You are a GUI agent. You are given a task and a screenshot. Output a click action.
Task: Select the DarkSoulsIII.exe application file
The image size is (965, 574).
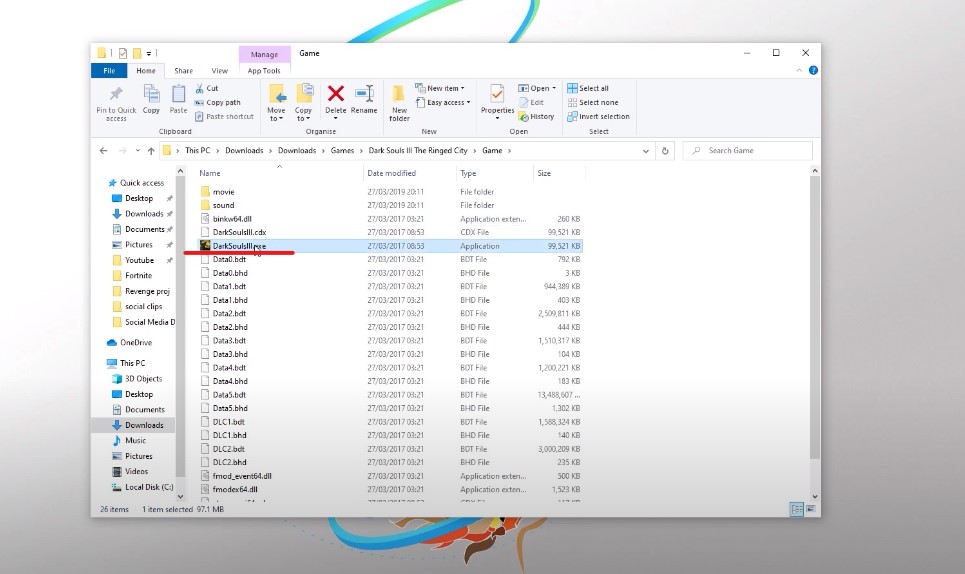(x=390, y=245)
